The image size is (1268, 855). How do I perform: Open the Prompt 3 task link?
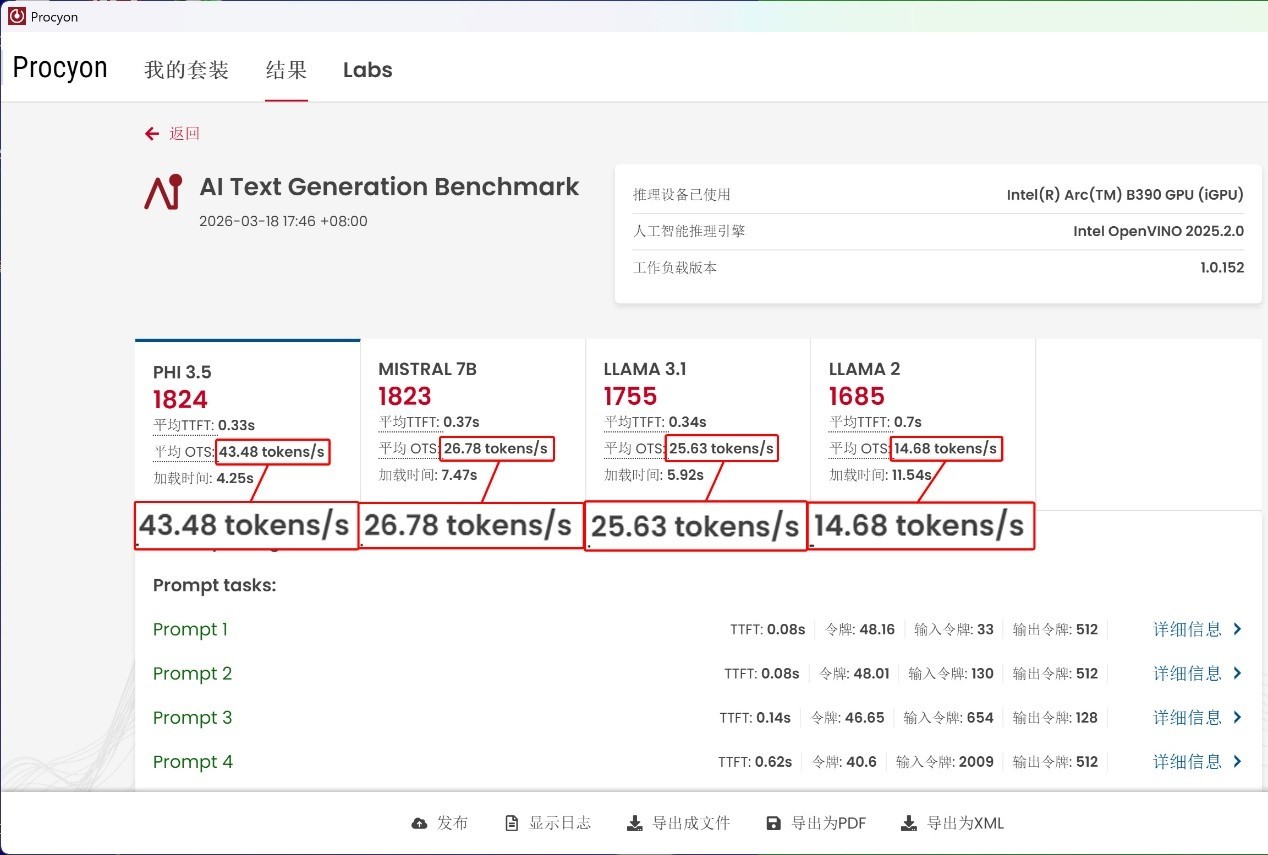[x=192, y=718]
